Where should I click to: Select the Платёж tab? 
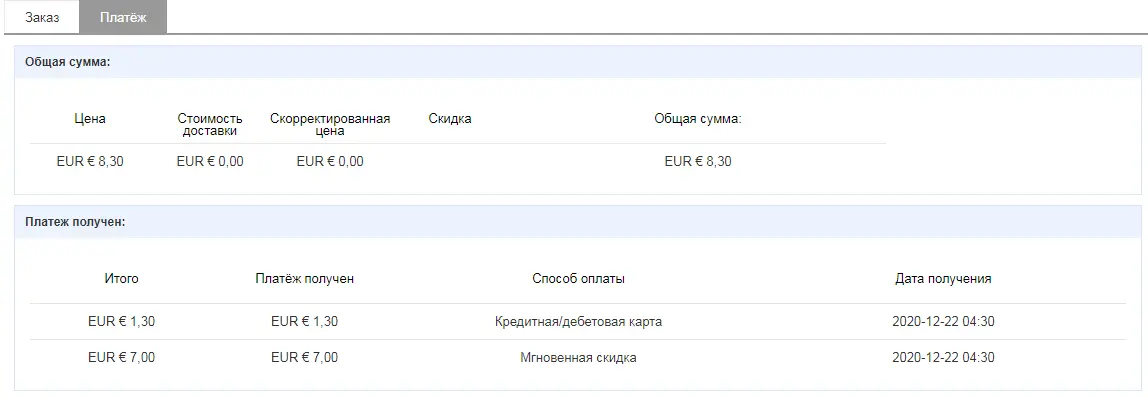pos(123,18)
